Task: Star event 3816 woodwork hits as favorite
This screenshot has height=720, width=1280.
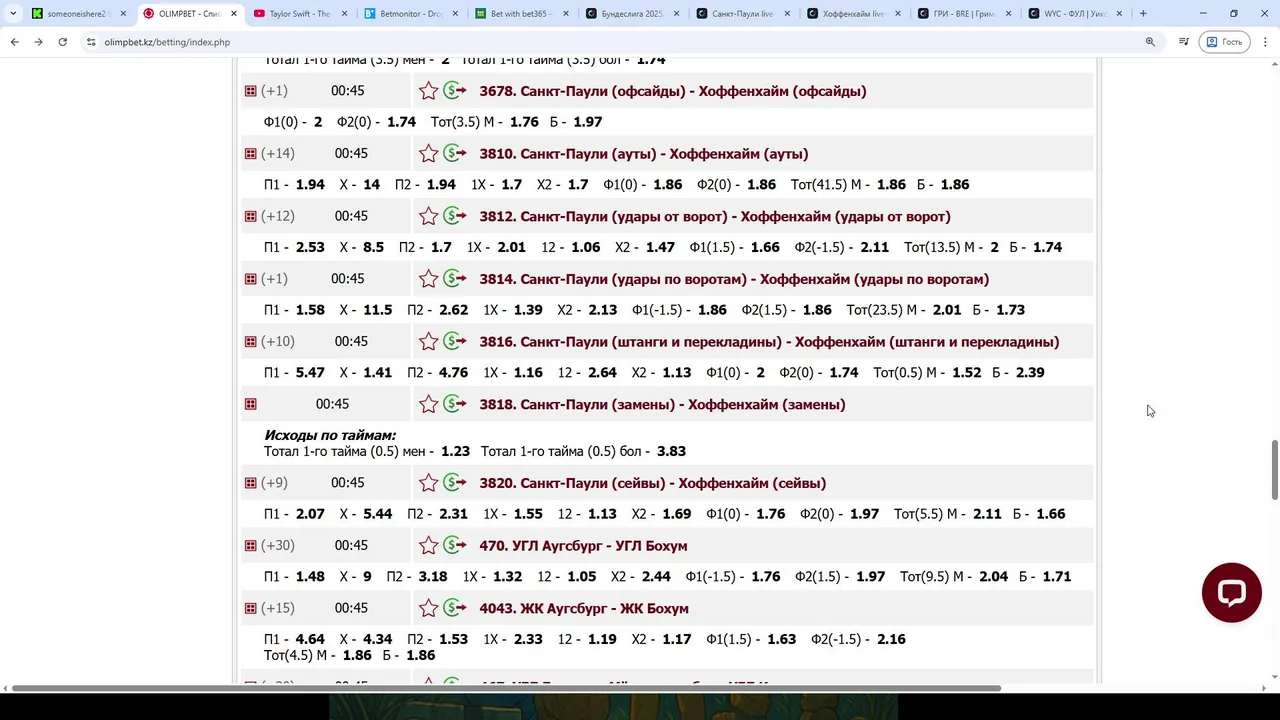Action: pos(429,342)
